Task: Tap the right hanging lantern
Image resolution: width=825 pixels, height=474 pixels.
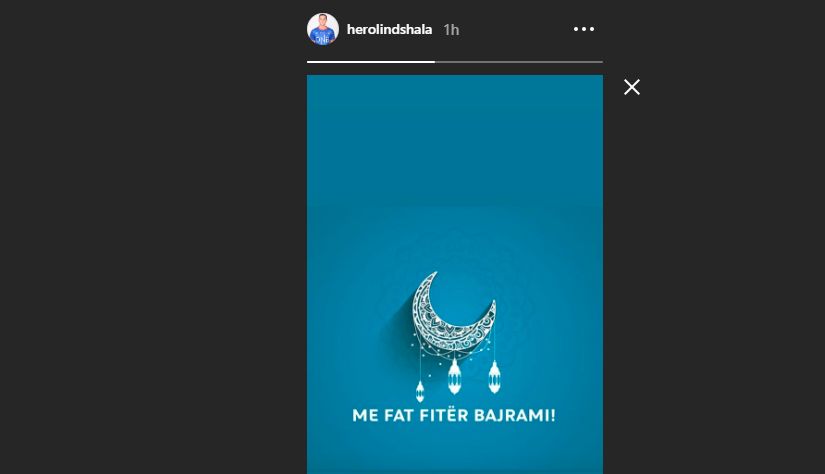Action: pos(494,377)
